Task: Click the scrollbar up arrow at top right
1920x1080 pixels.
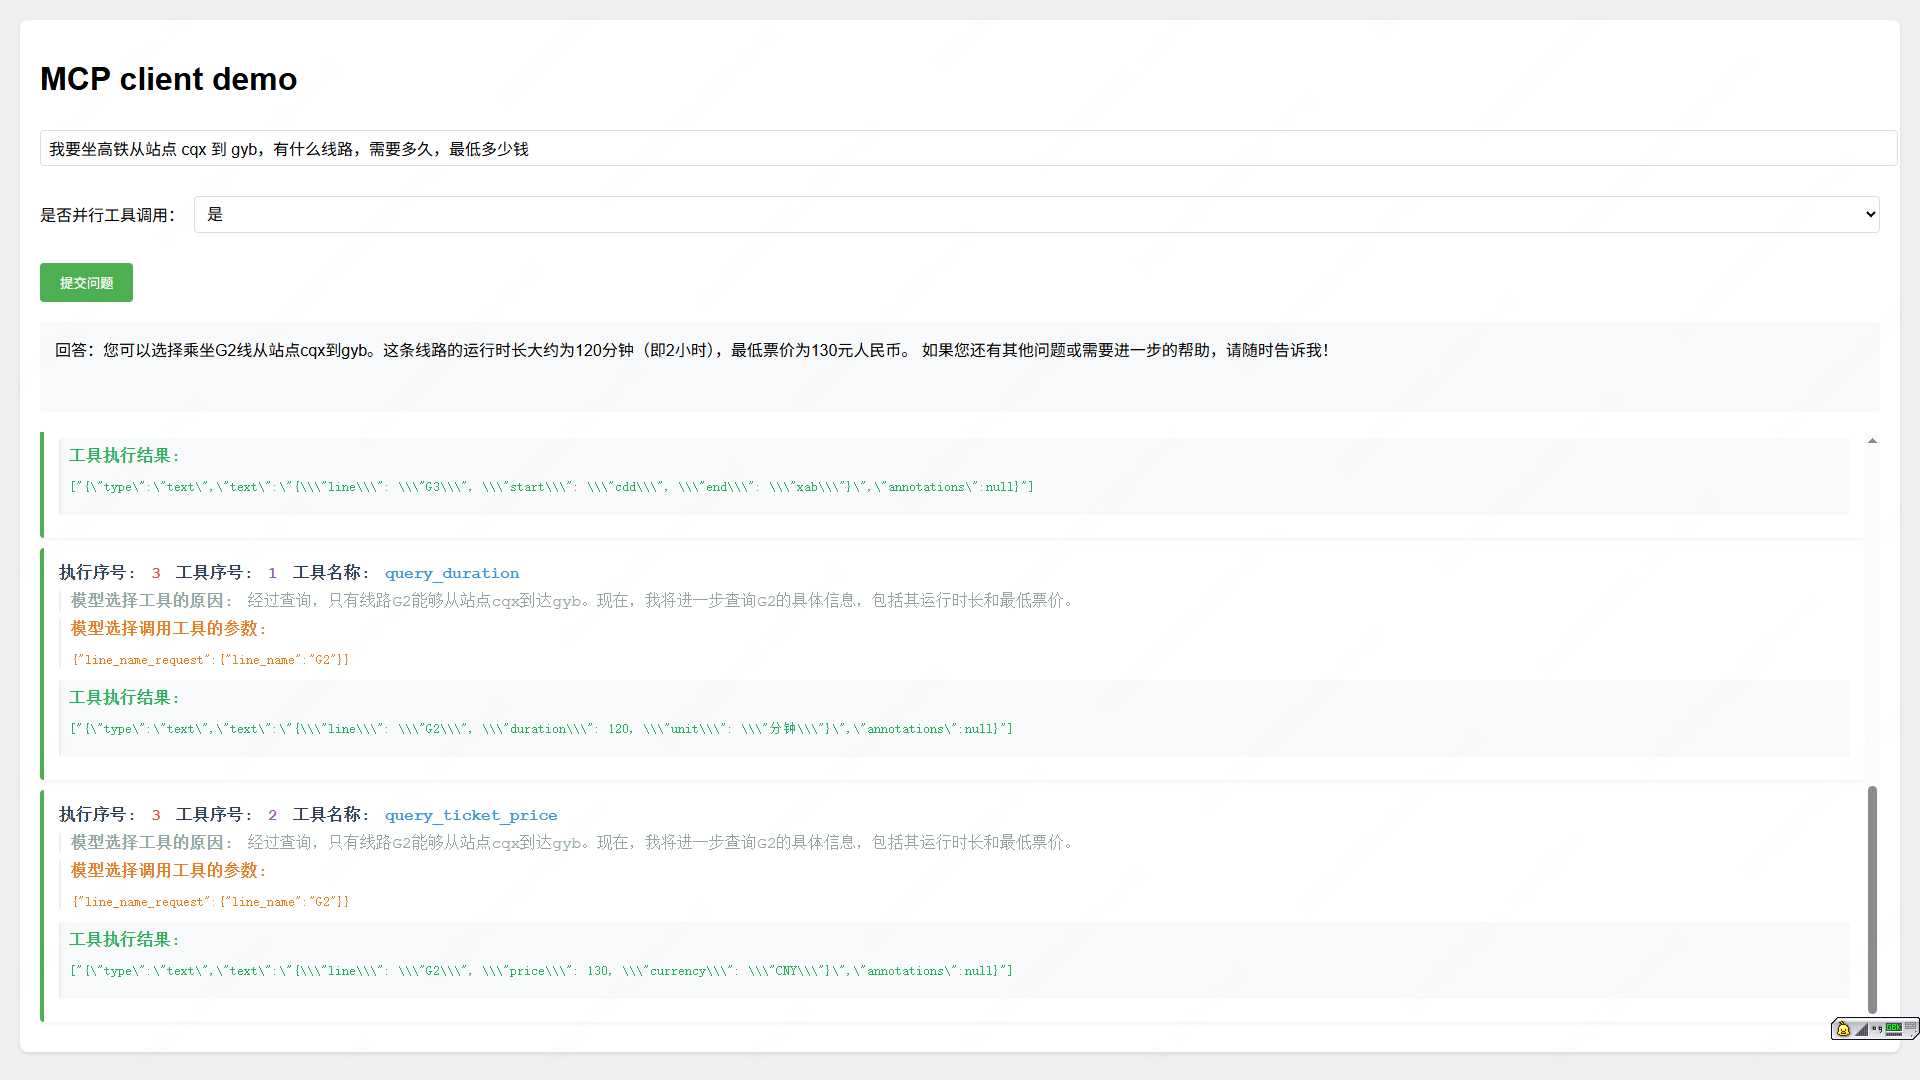Action: (1871, 440)
